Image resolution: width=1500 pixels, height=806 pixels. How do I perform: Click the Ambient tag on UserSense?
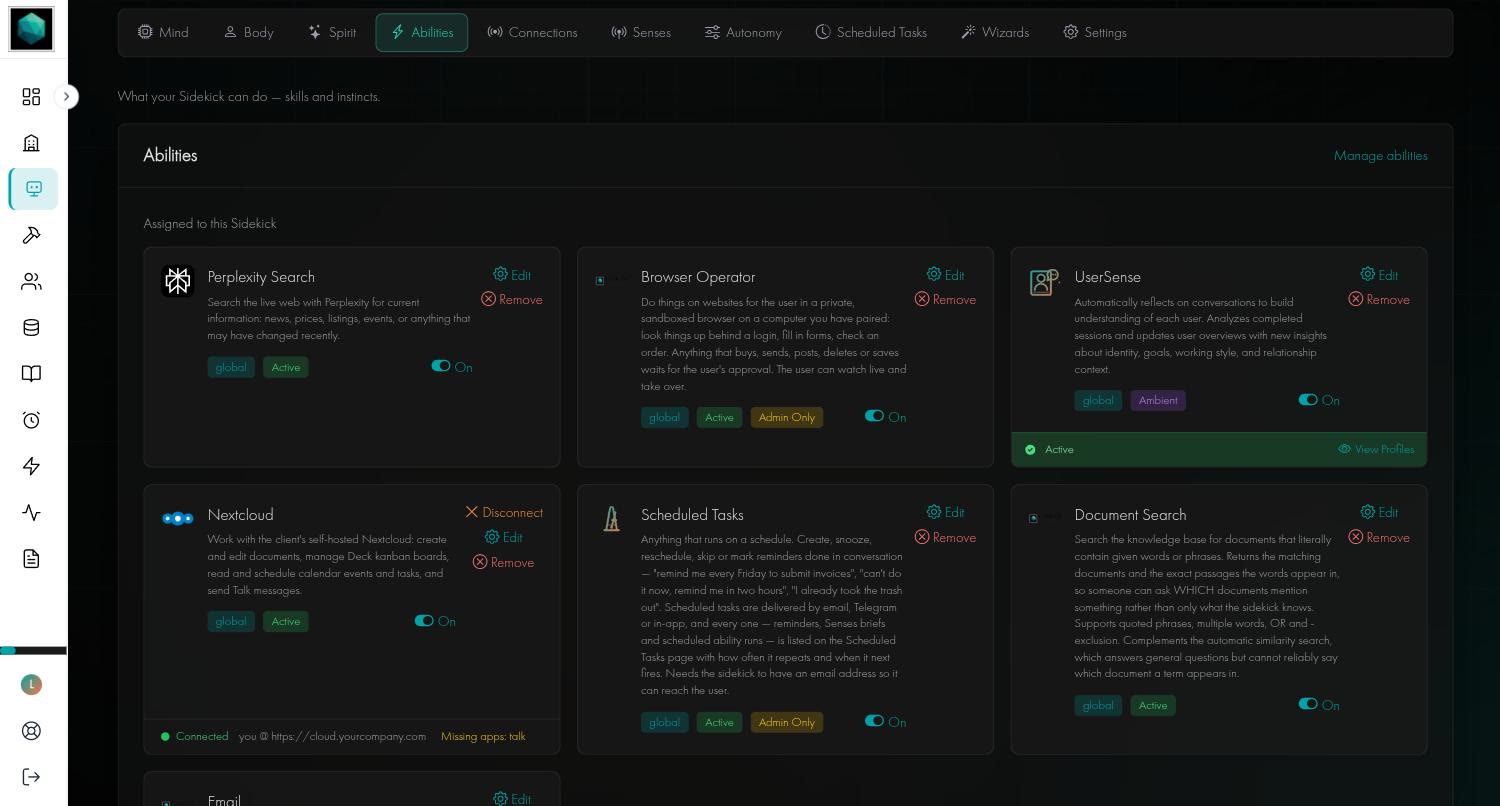click(1158, 400)
